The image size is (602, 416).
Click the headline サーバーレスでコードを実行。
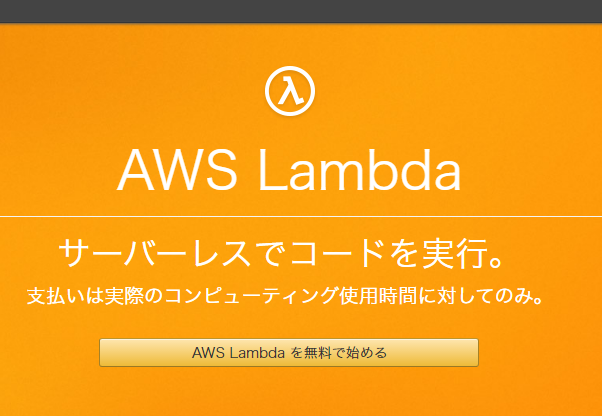[281, 253]
